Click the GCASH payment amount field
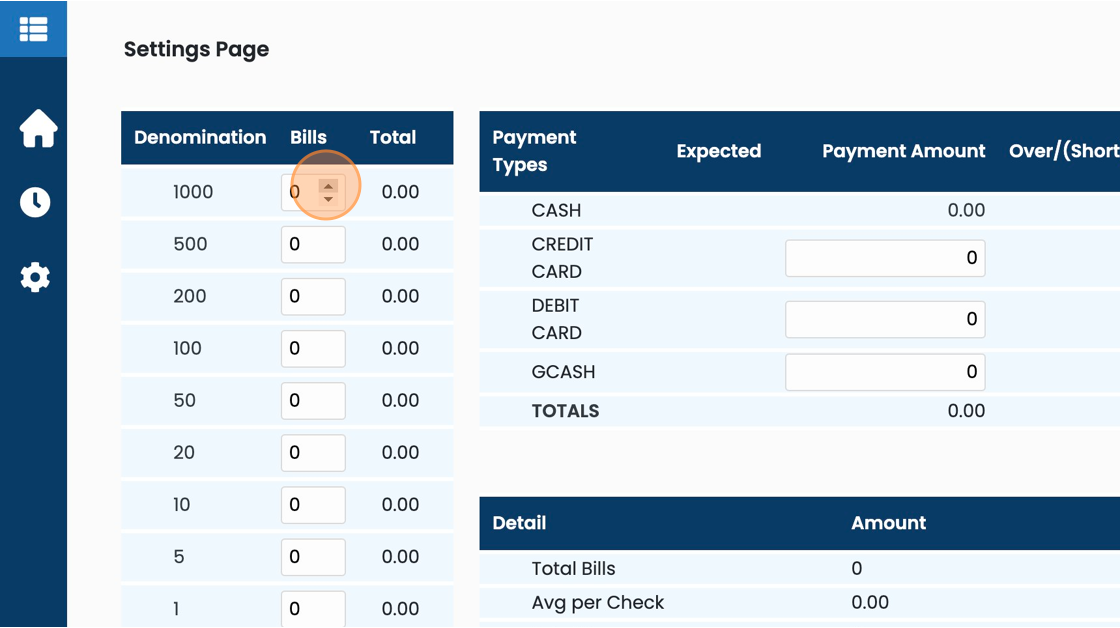The height and width of the screenshot is (628, 1120). click(885, 372)
